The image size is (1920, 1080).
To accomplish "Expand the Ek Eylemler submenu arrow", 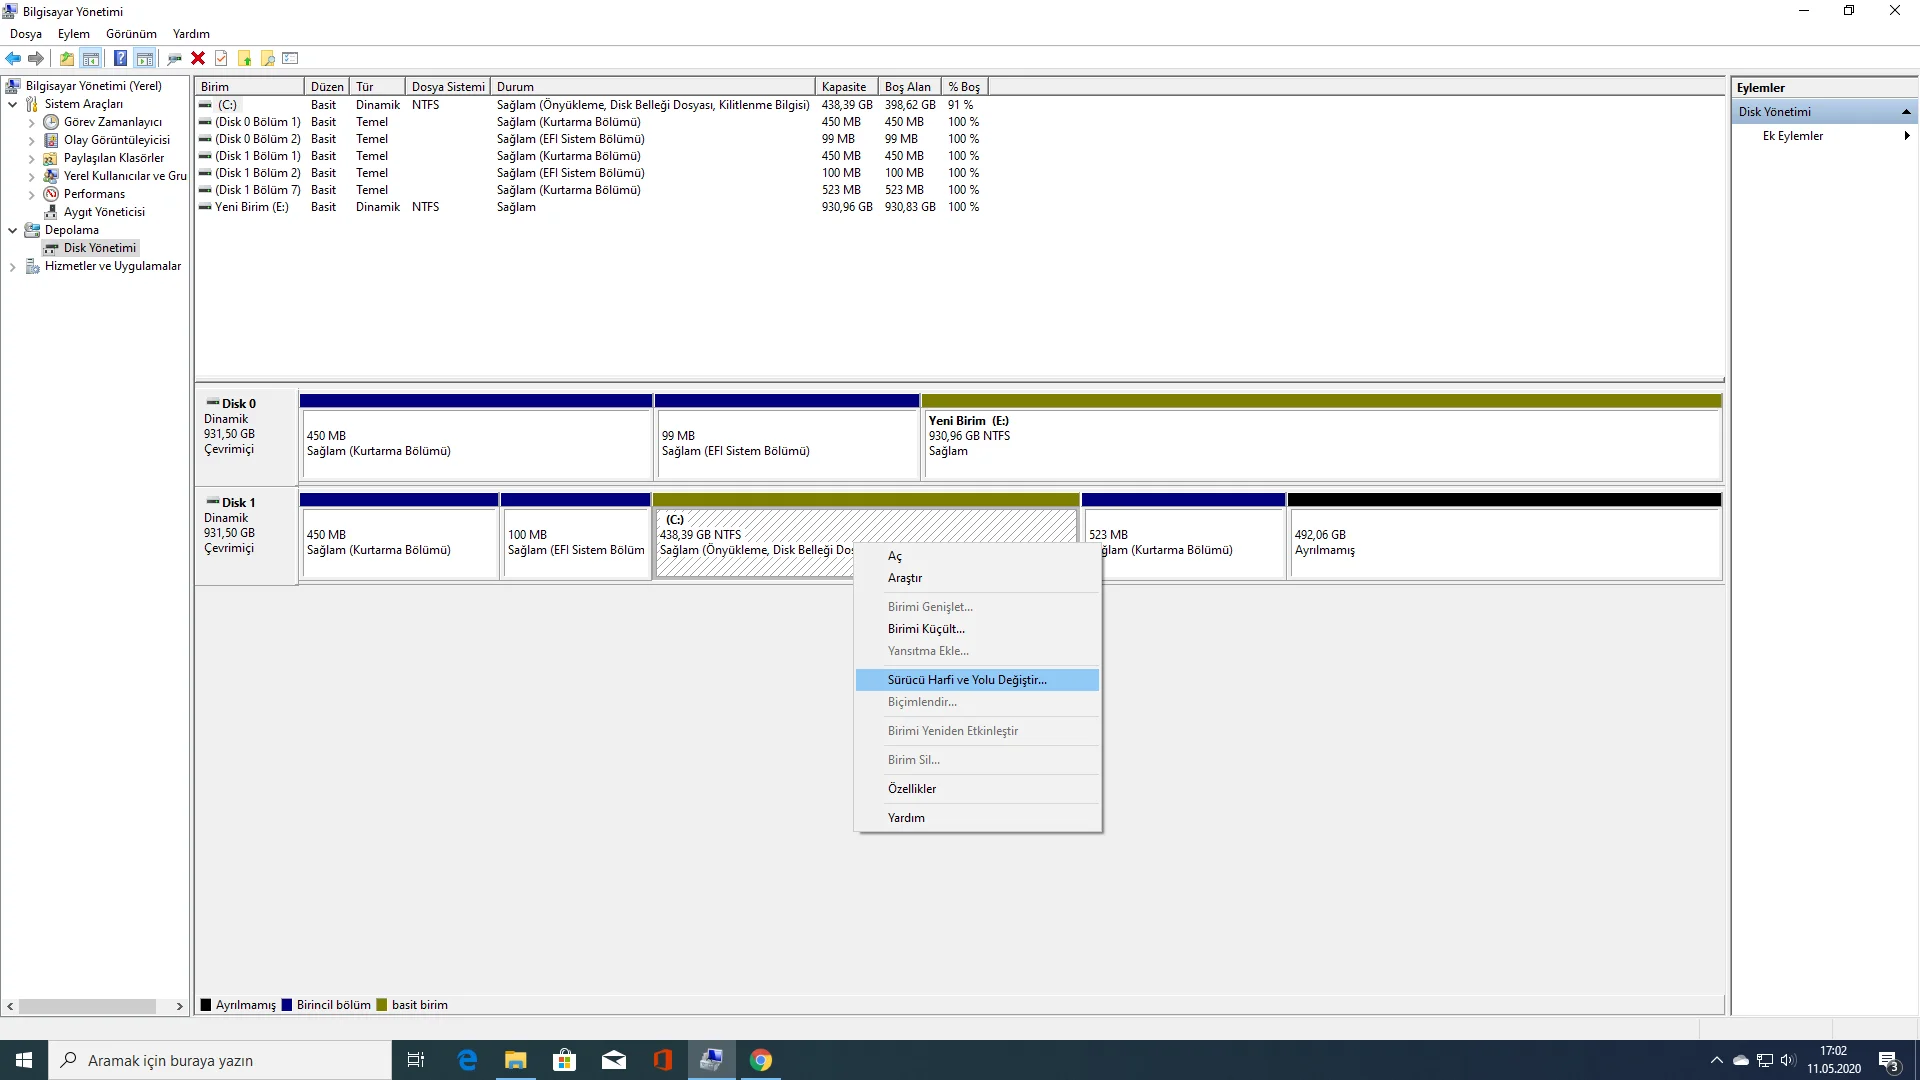I will click(x=1907, y=136).
